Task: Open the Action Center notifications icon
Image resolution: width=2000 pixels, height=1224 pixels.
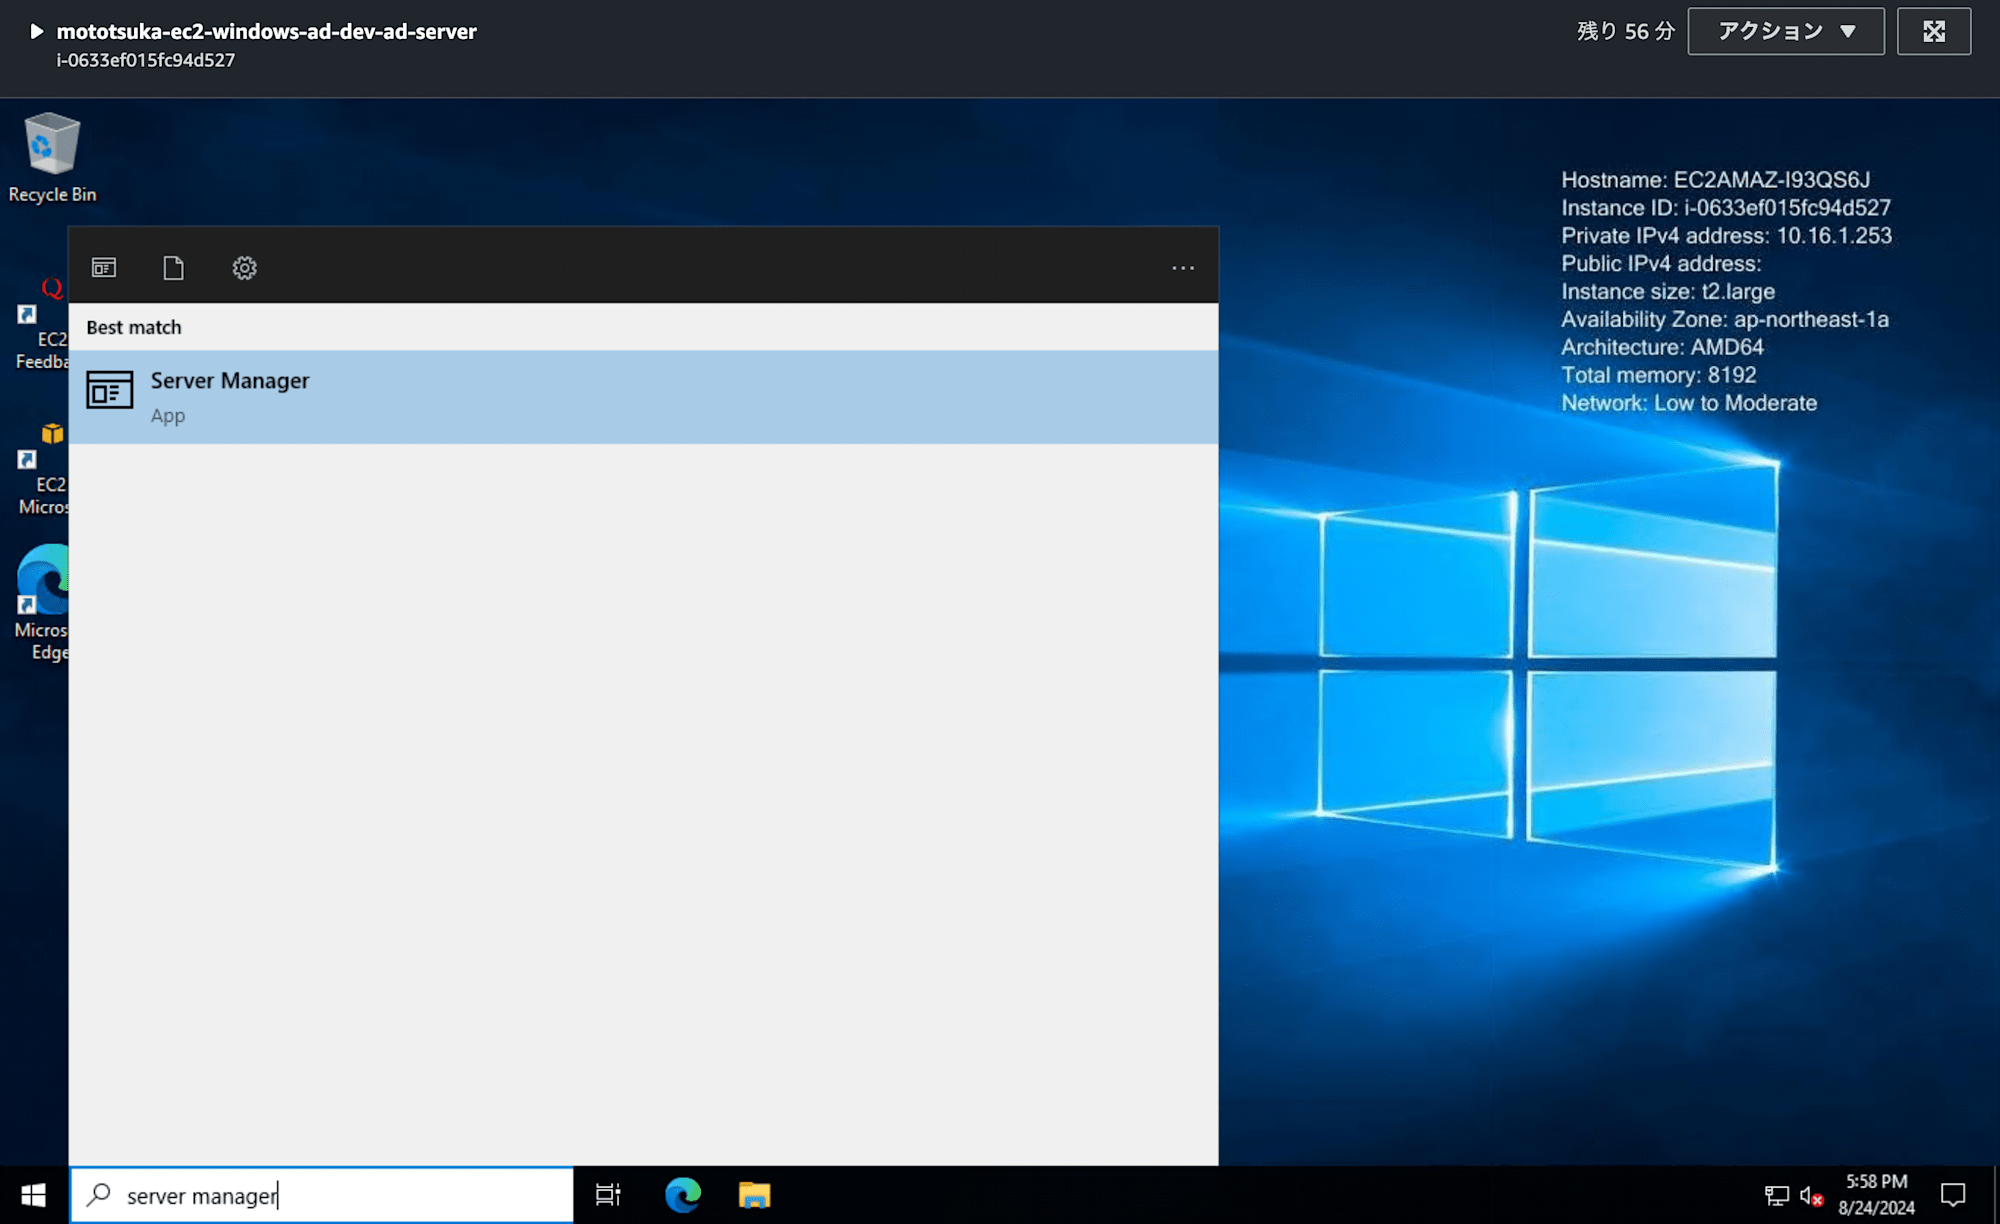Action: coord(1953,1195)
